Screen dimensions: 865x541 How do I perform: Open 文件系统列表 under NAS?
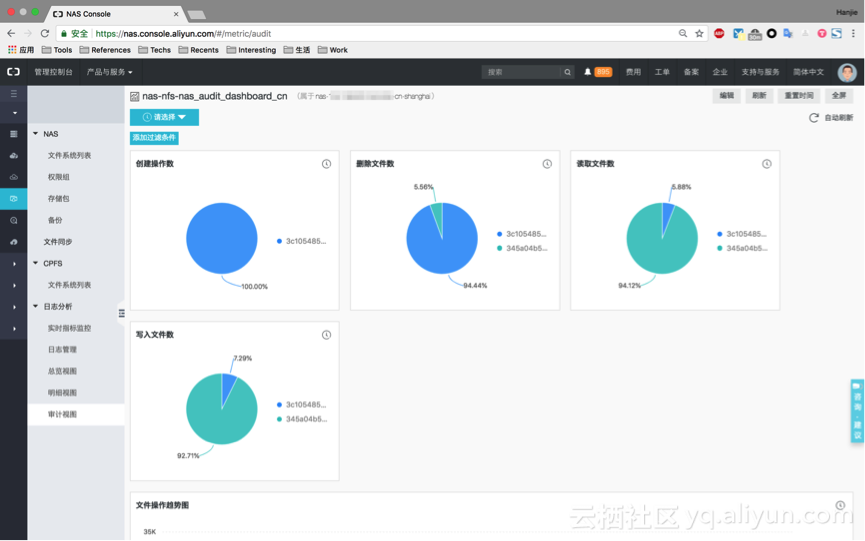click(70, 156)
